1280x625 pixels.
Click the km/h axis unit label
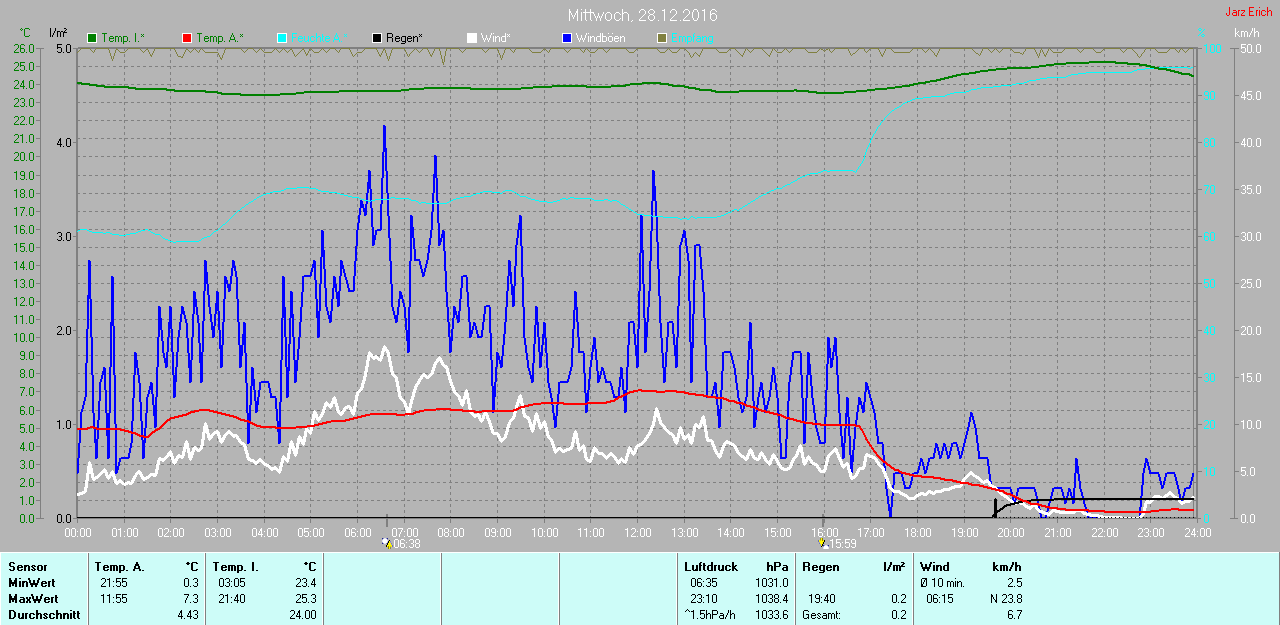click(x=1246, y=34)
